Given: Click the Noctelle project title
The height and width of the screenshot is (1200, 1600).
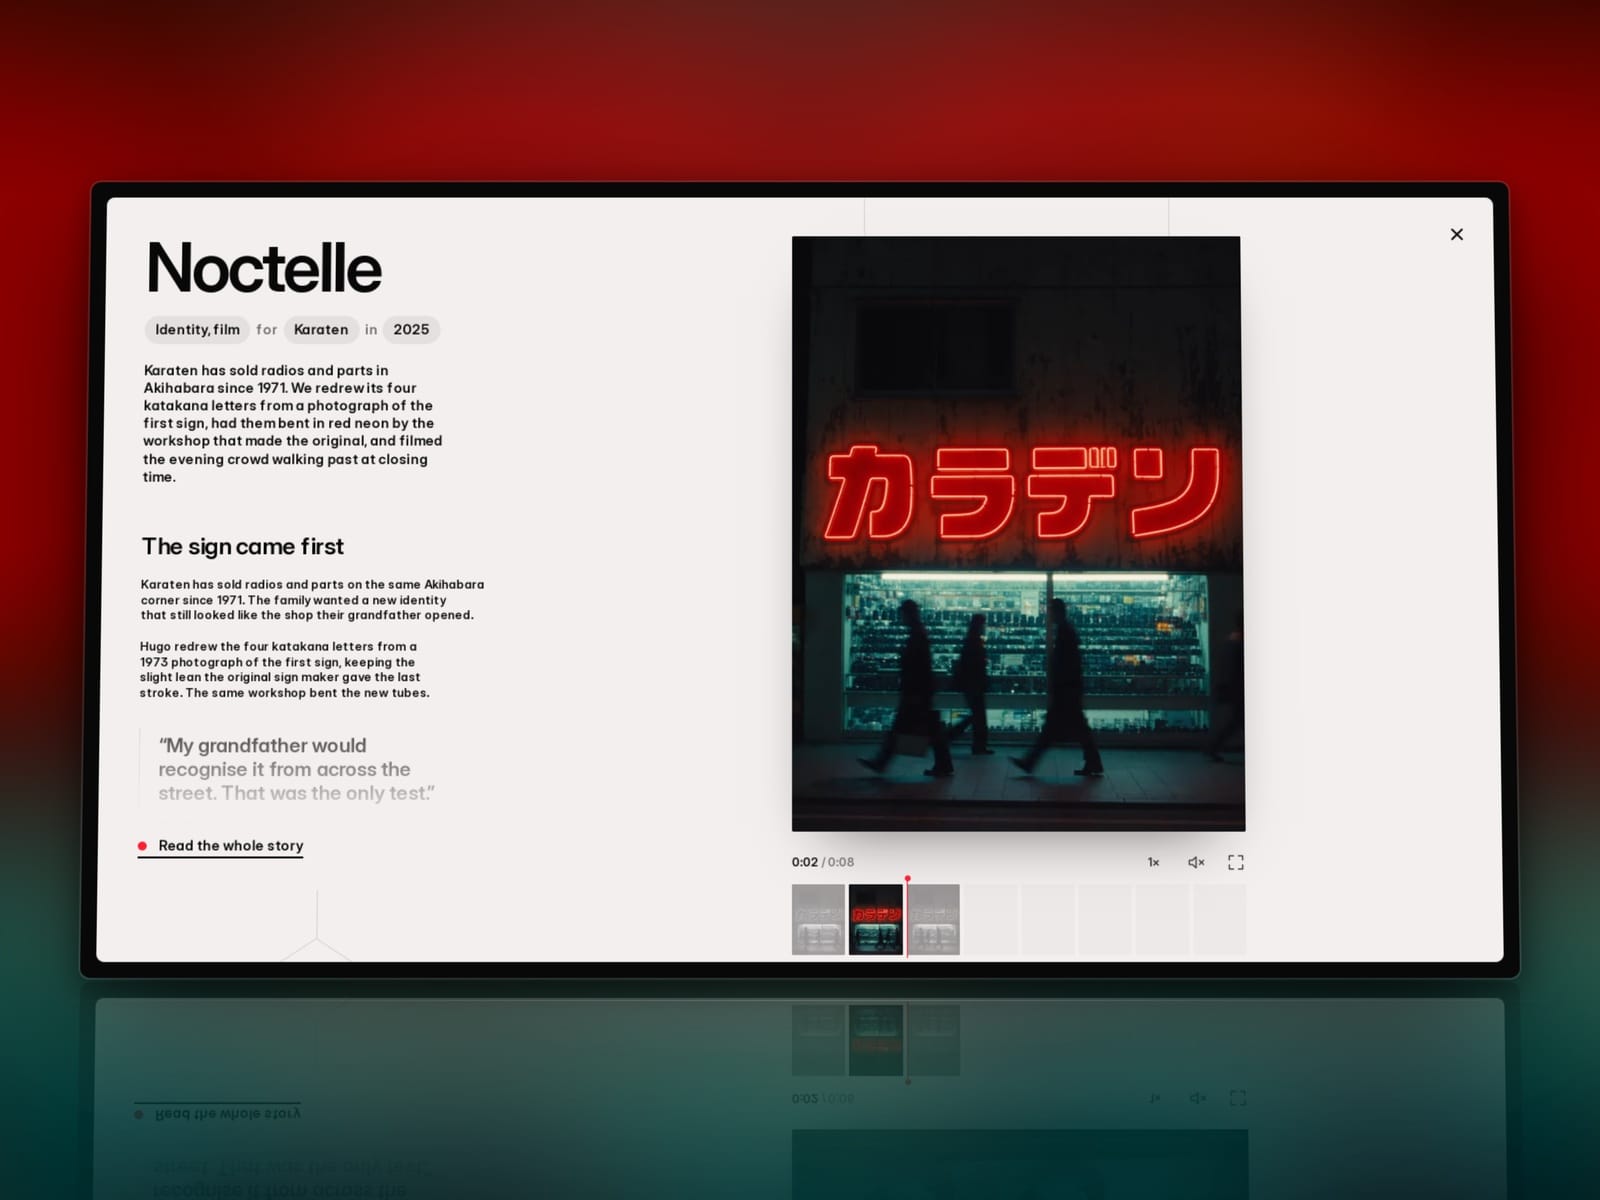Looking at the screenshot, I should 264,268.
